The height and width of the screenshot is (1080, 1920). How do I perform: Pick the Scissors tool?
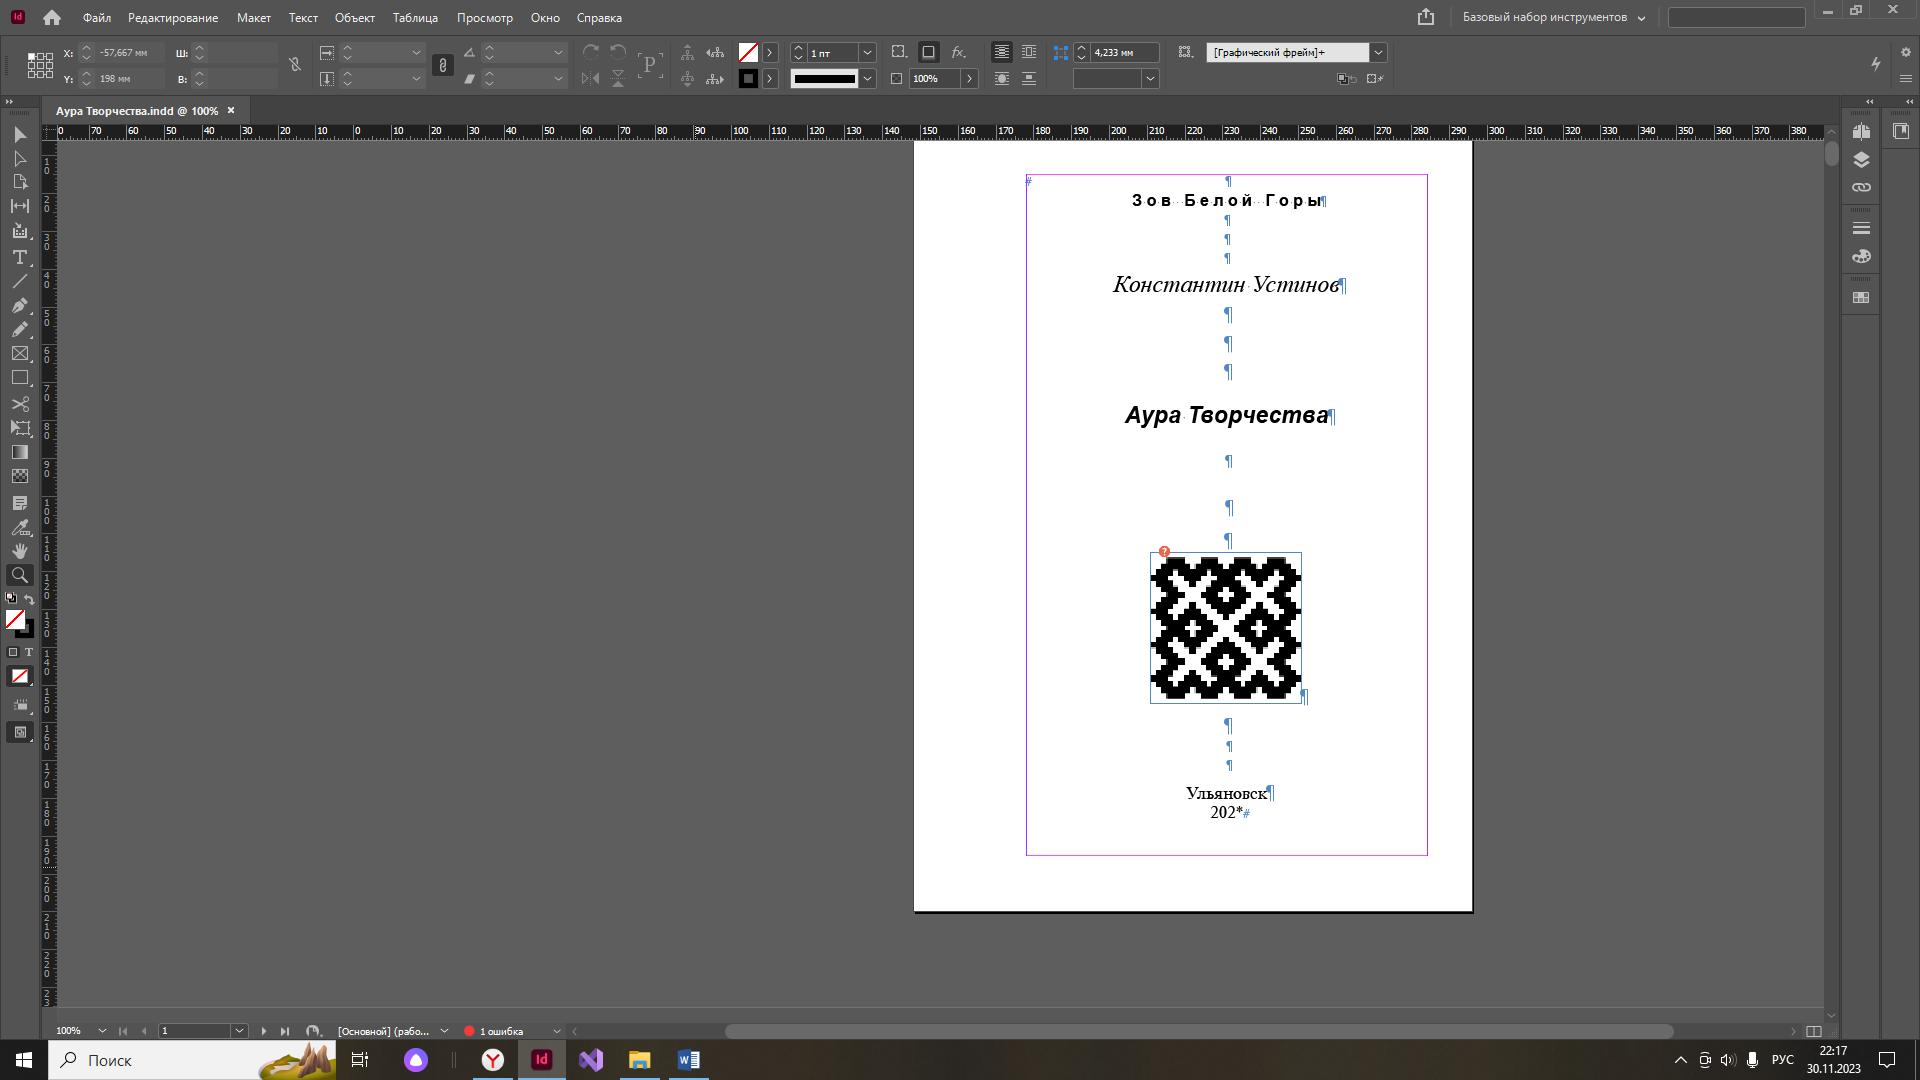19,404
